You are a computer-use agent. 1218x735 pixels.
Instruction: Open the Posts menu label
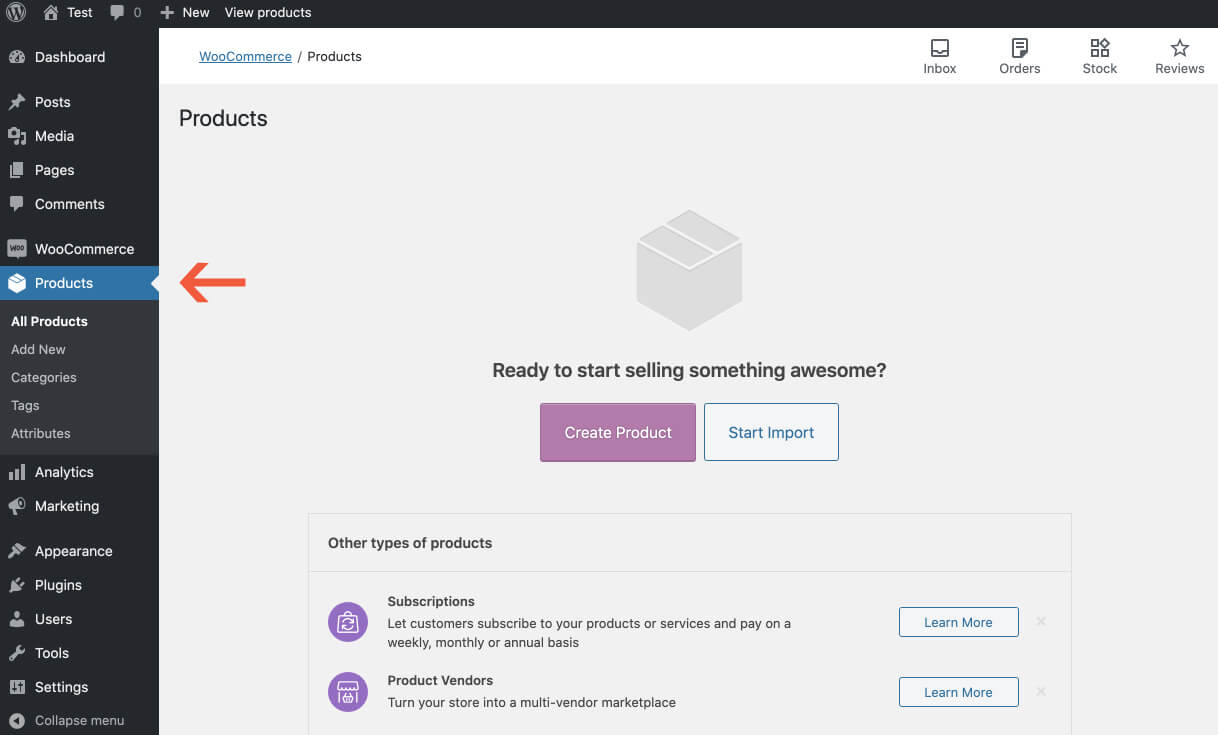(x=53, y=102)
